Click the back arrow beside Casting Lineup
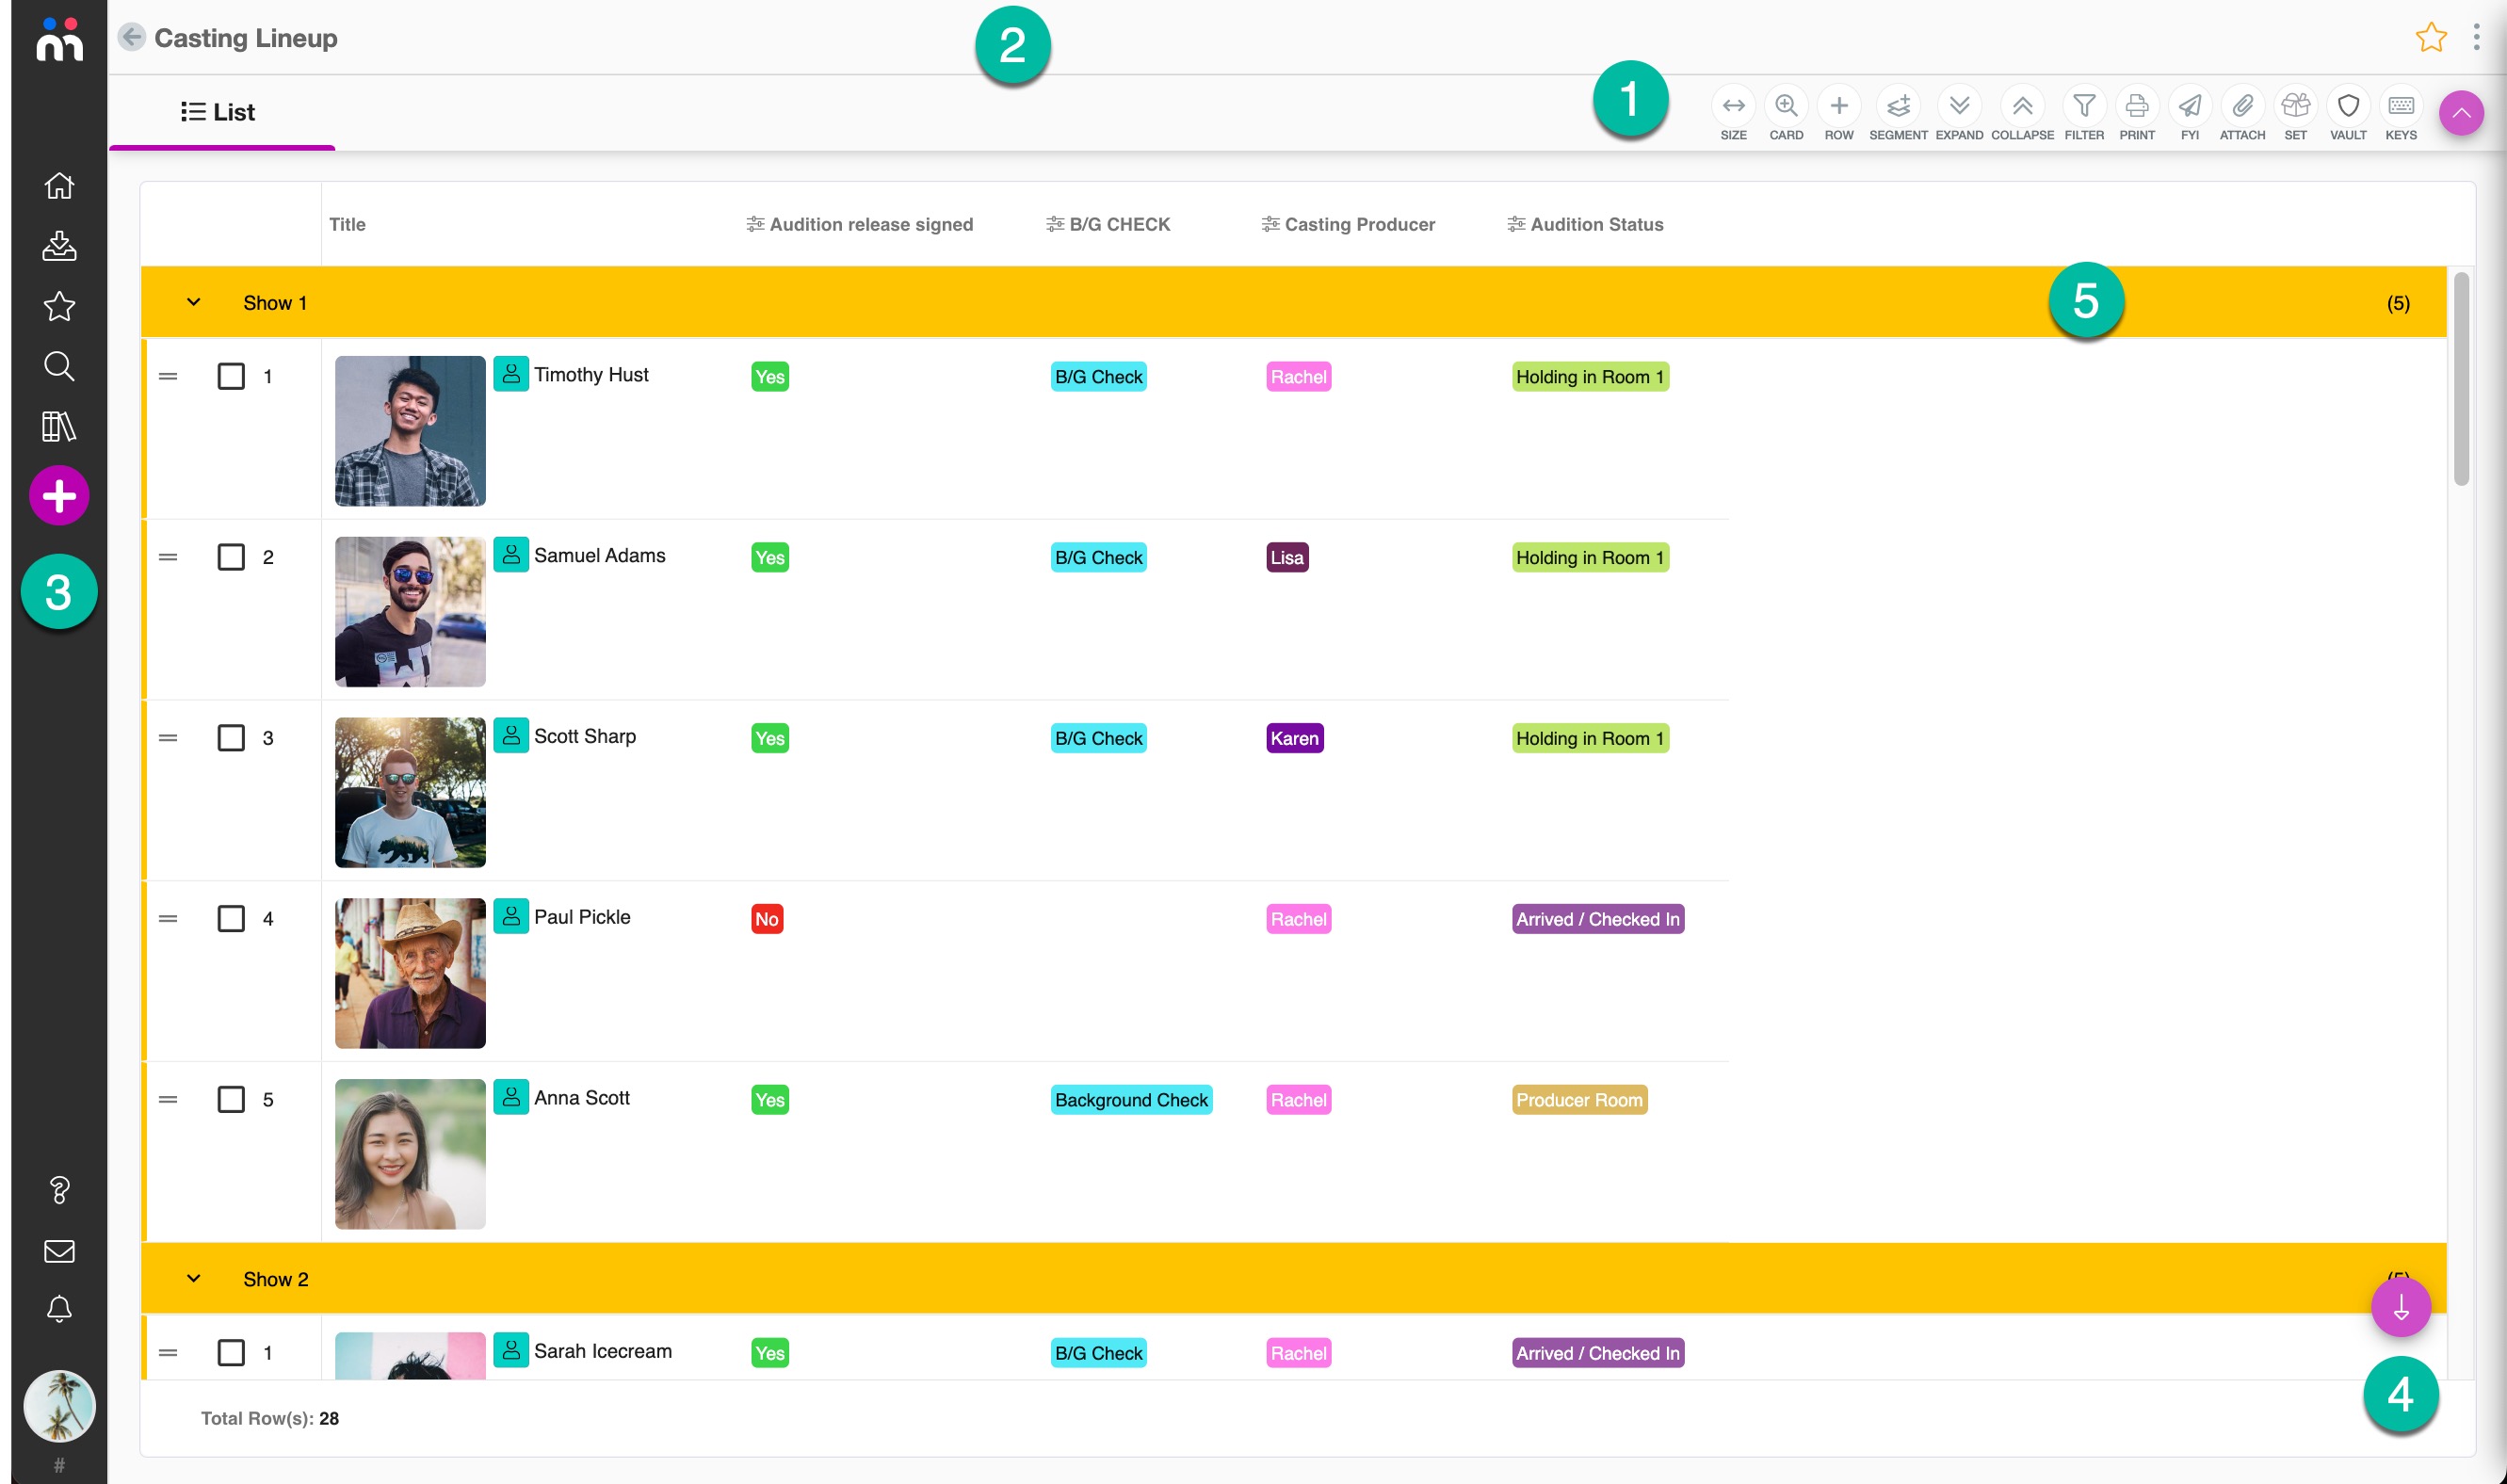This screenshot has height=1484, width=2507. coord(131,37)
